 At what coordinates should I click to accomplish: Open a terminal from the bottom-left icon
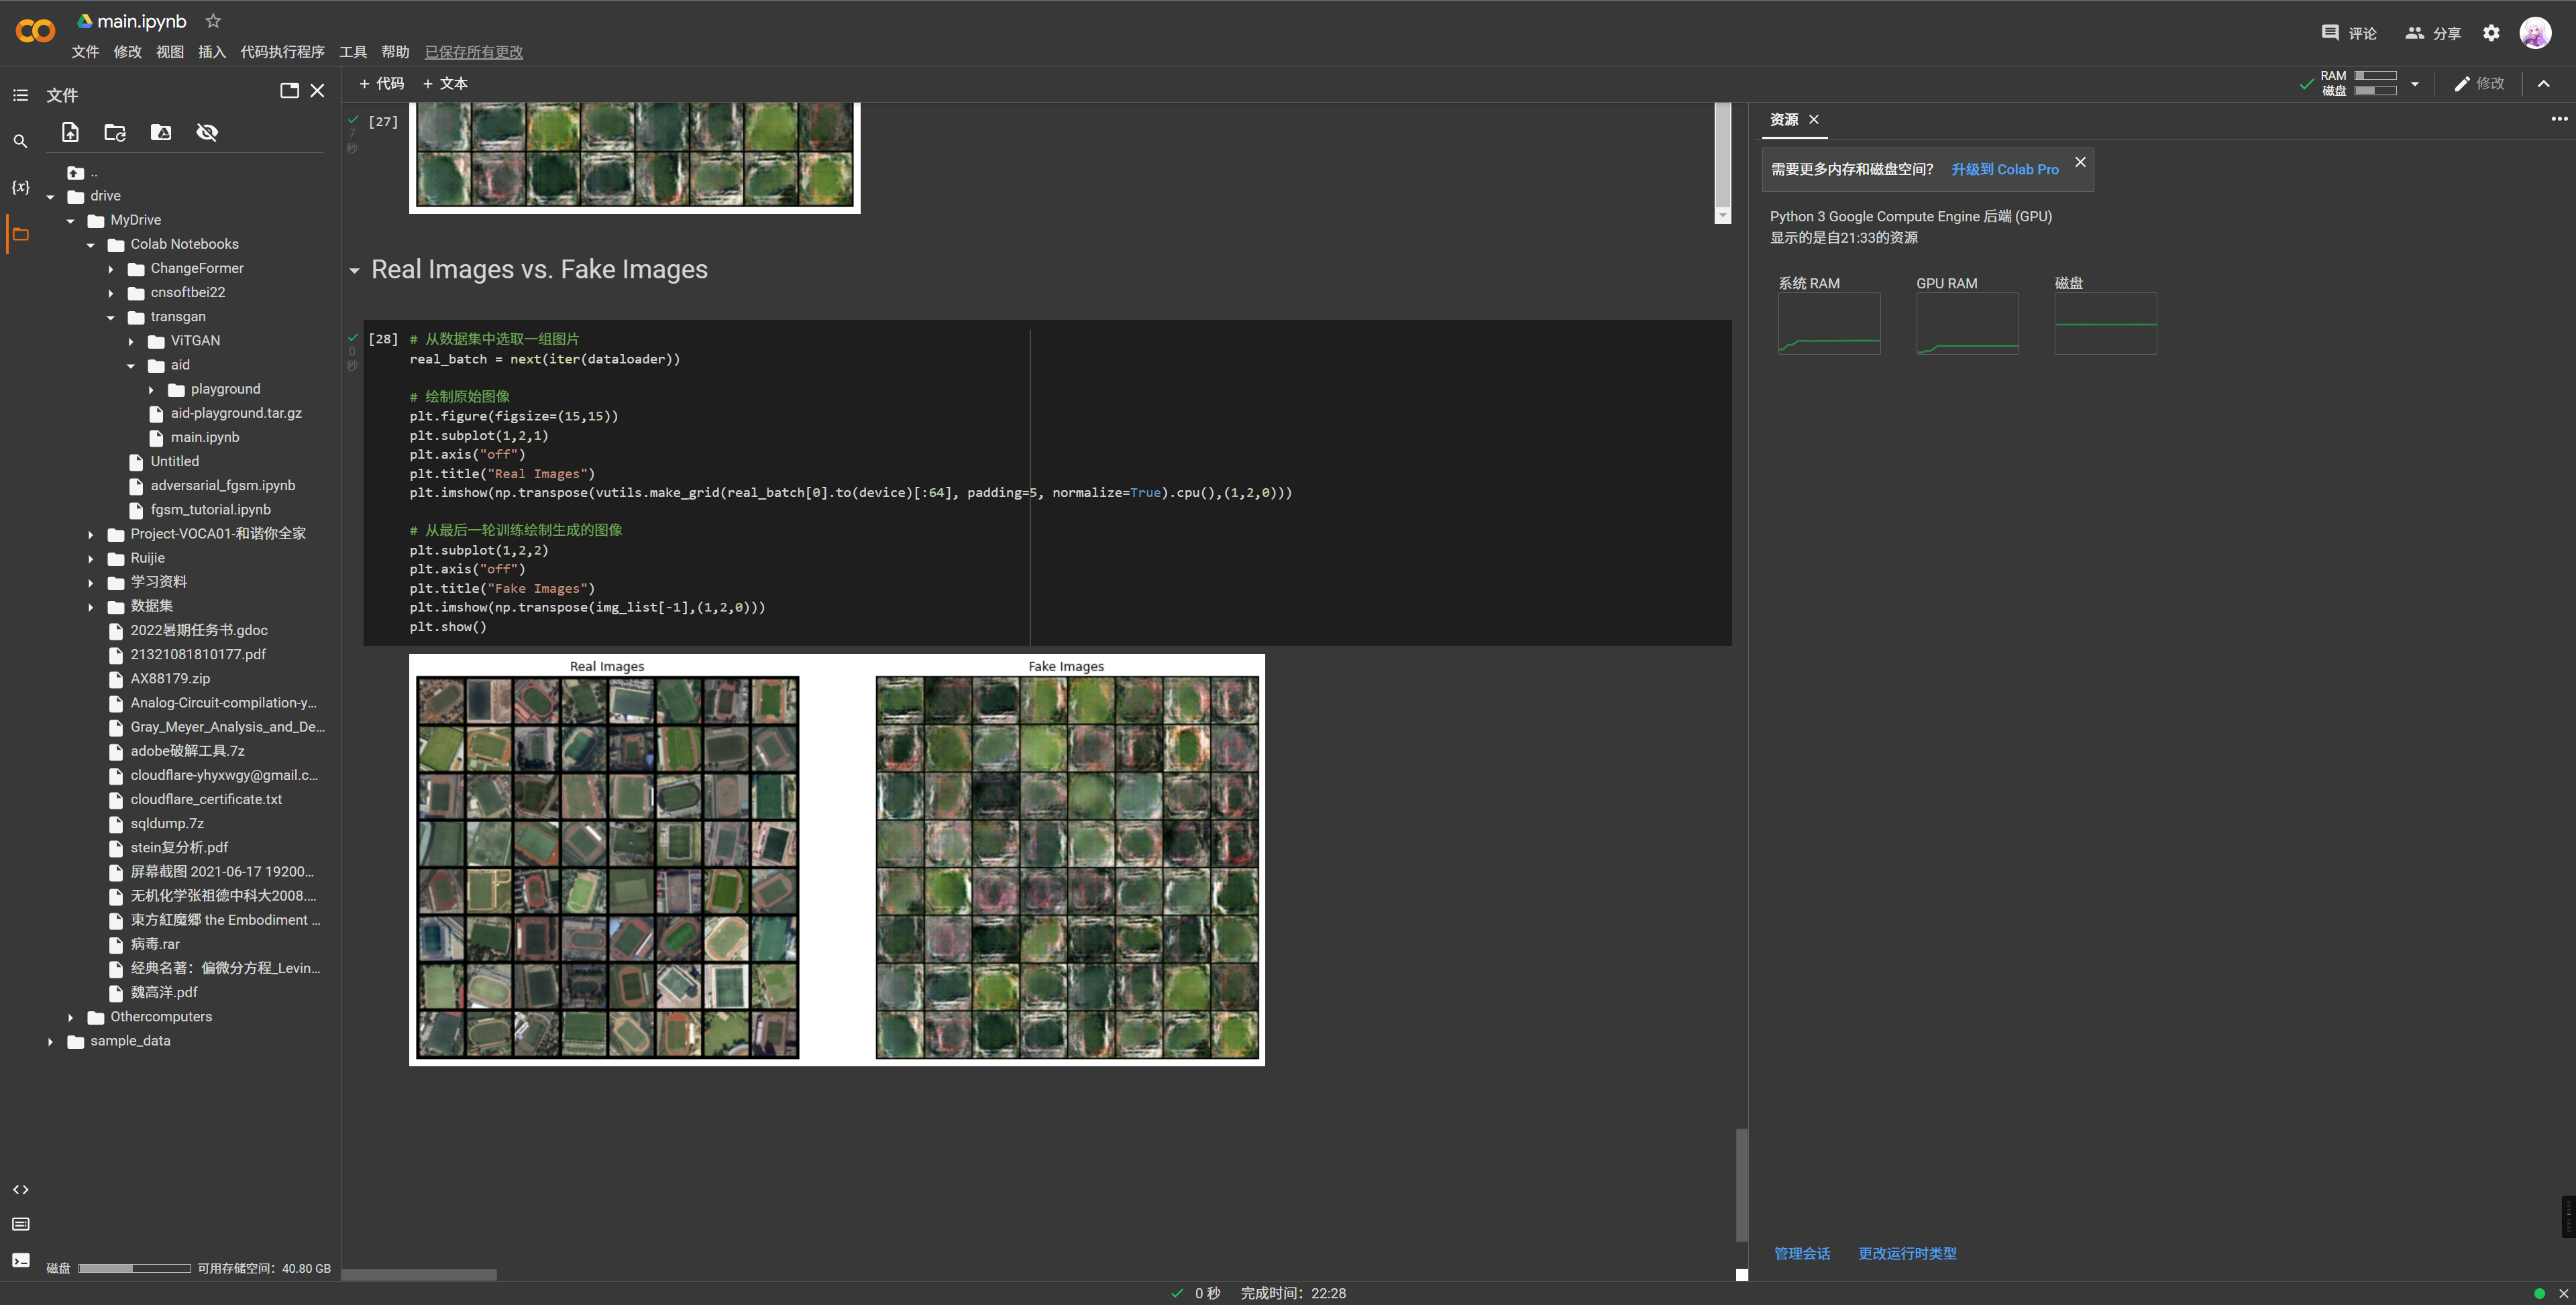(20, 1260)
